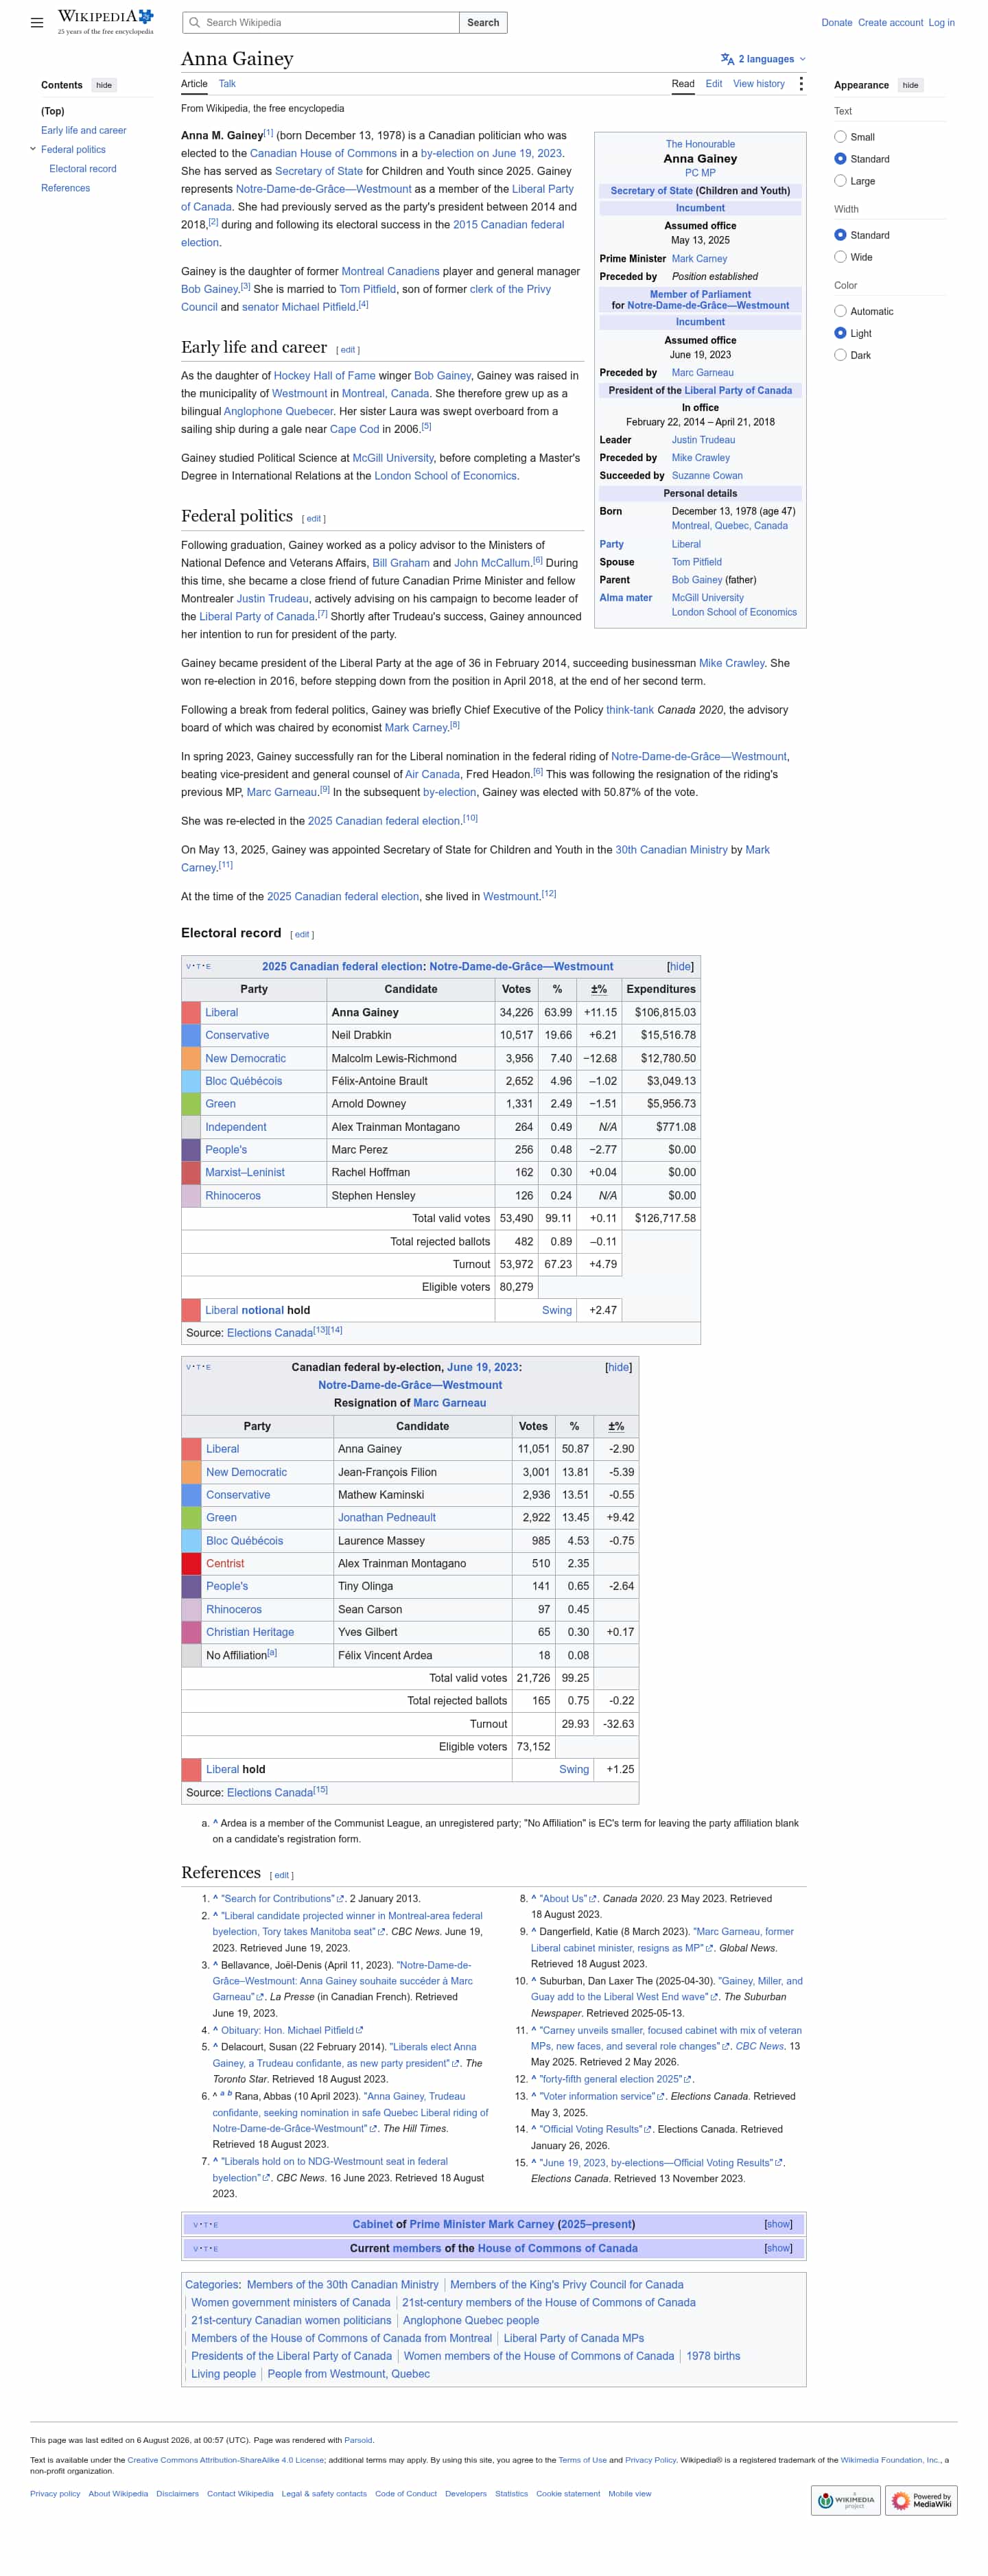Click the Search button
This screenshot has height=2576, width=988.
pyautogui.click(x=483, y=22)
